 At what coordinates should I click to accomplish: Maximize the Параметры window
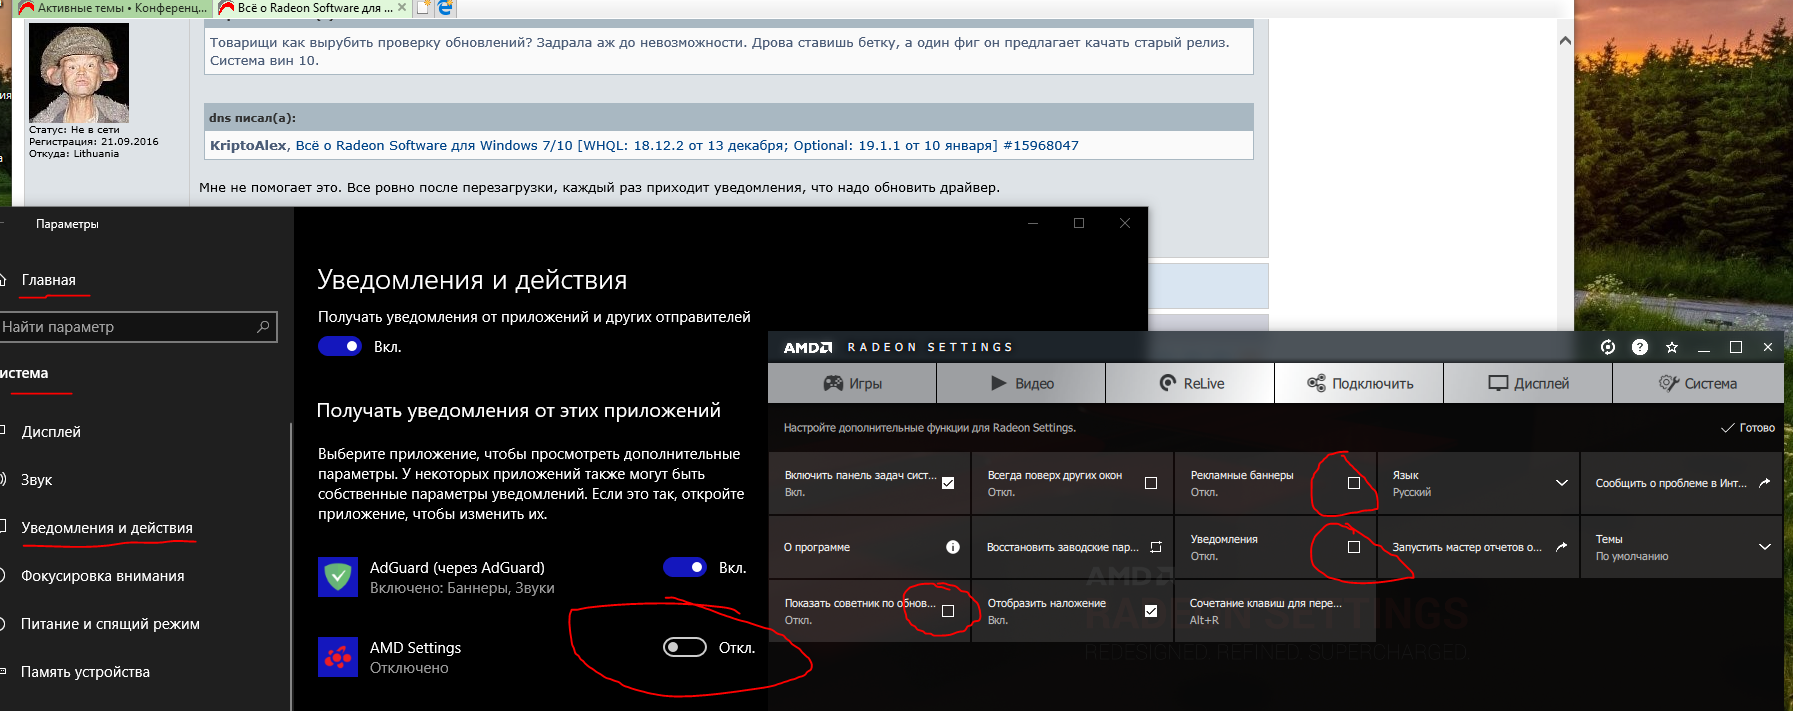coord(1079,223)
